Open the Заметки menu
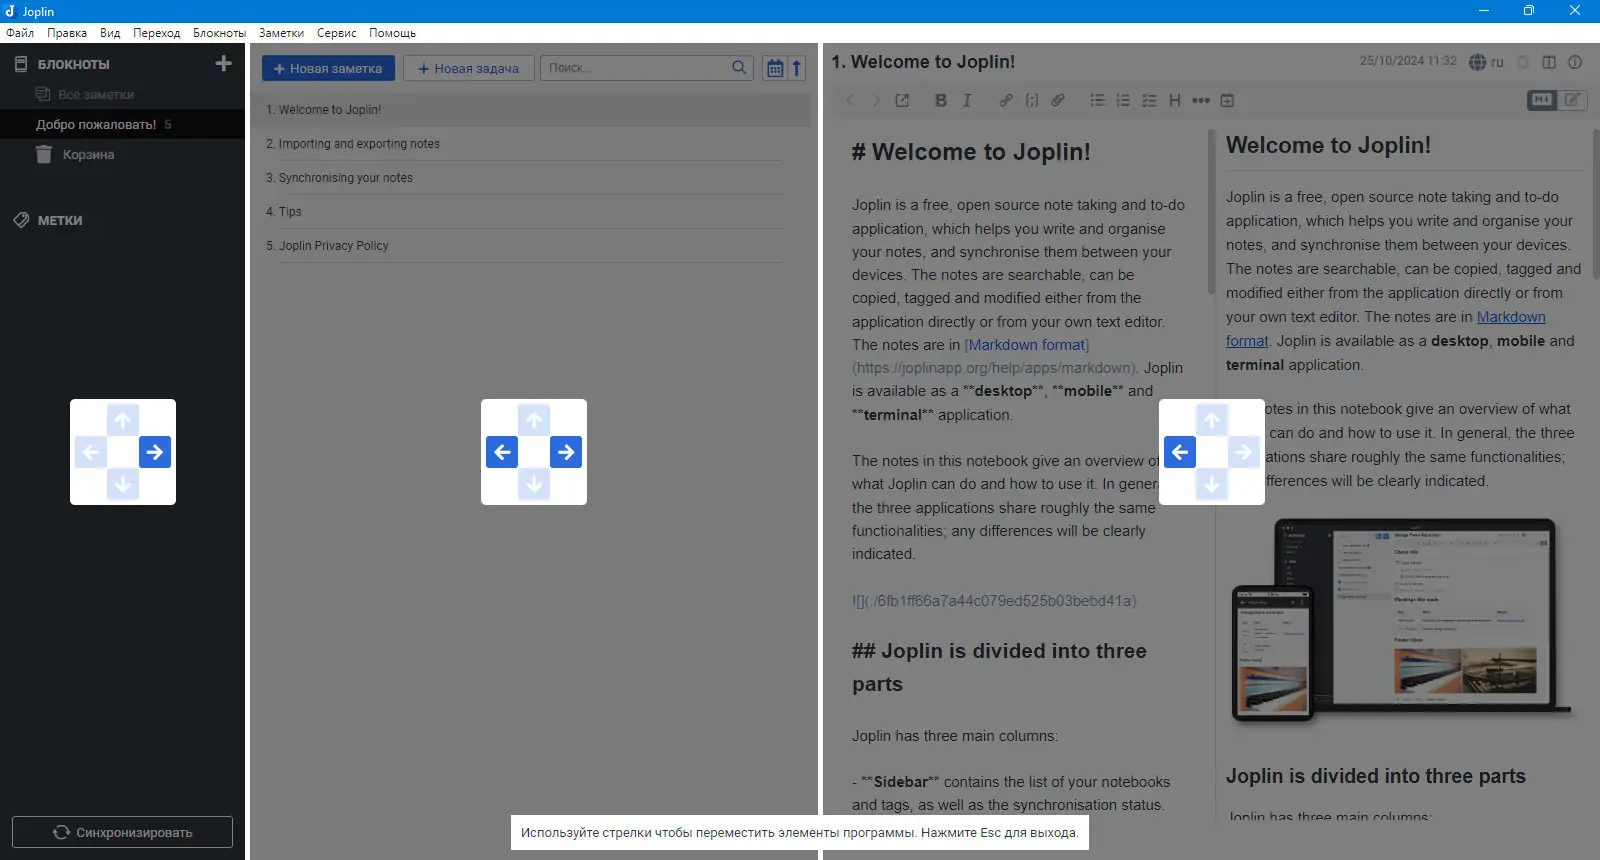This screenshot has height=860, width=1600. 281,33
